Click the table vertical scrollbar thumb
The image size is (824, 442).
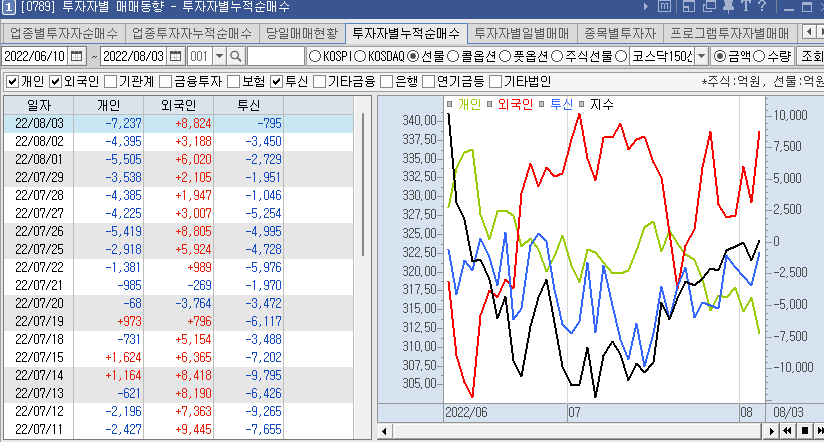coord(363,184)
